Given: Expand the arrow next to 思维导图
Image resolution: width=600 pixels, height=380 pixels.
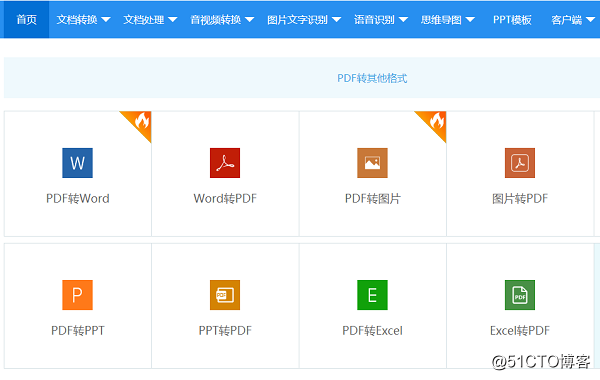Looking at the screenshot, I should pos(470,20).
